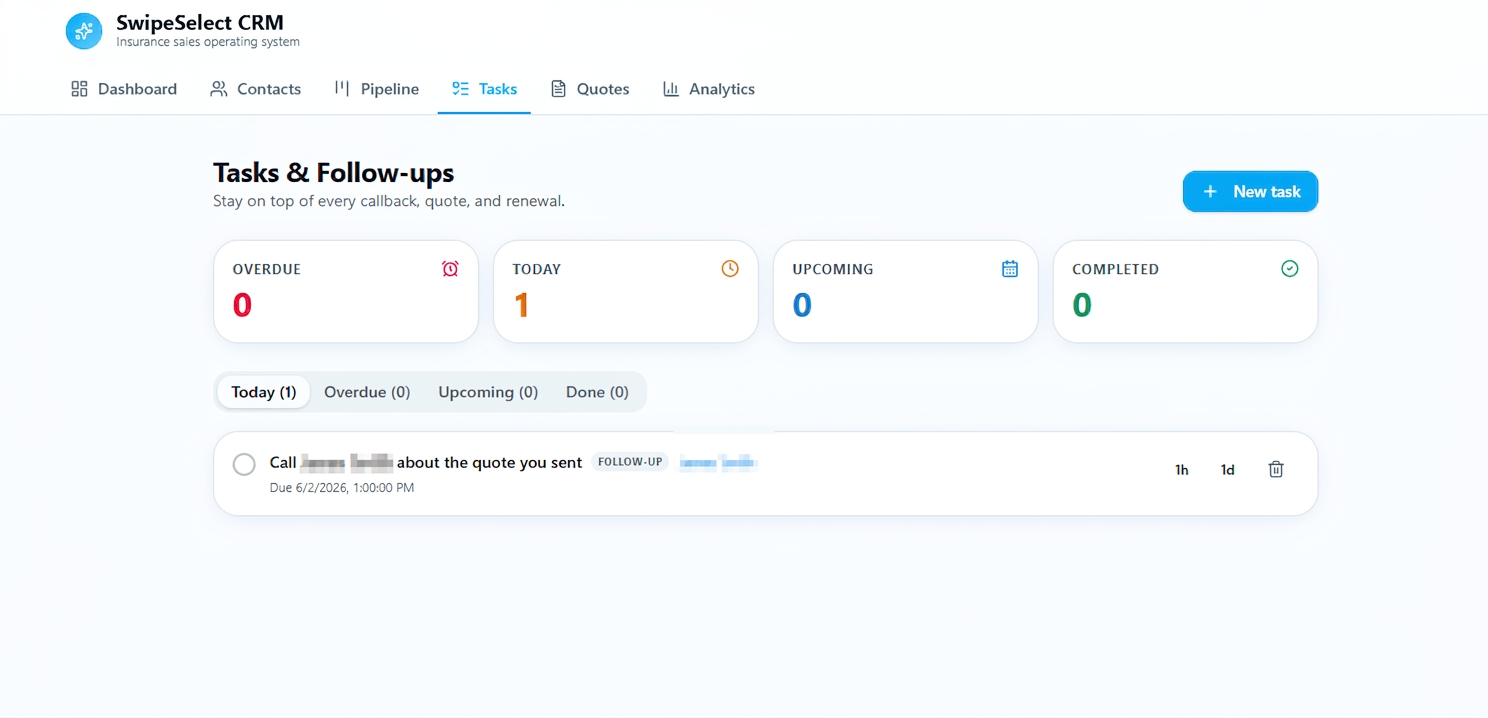Select the Done (0) filter tab
Viewport: 1488px width, 718px height.
(x=597, y=392)
